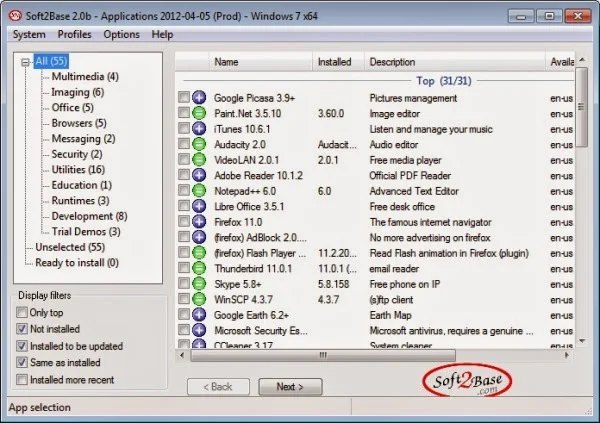600x423 pixels.
Task: Sort by the Name column header
Action: [x=260, y=62]
